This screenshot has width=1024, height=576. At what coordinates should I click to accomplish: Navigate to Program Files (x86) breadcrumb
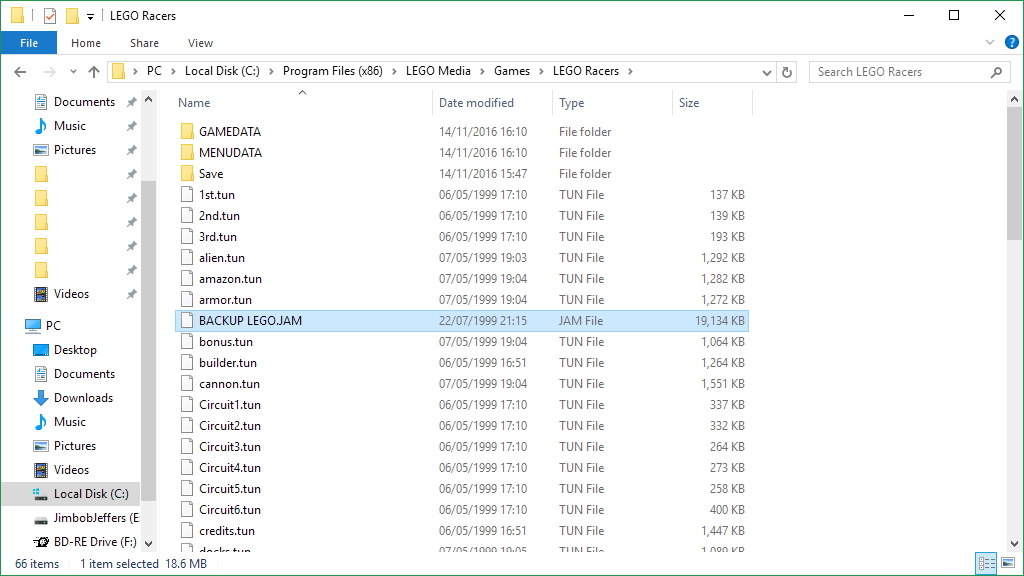click(x=332, y=71)
